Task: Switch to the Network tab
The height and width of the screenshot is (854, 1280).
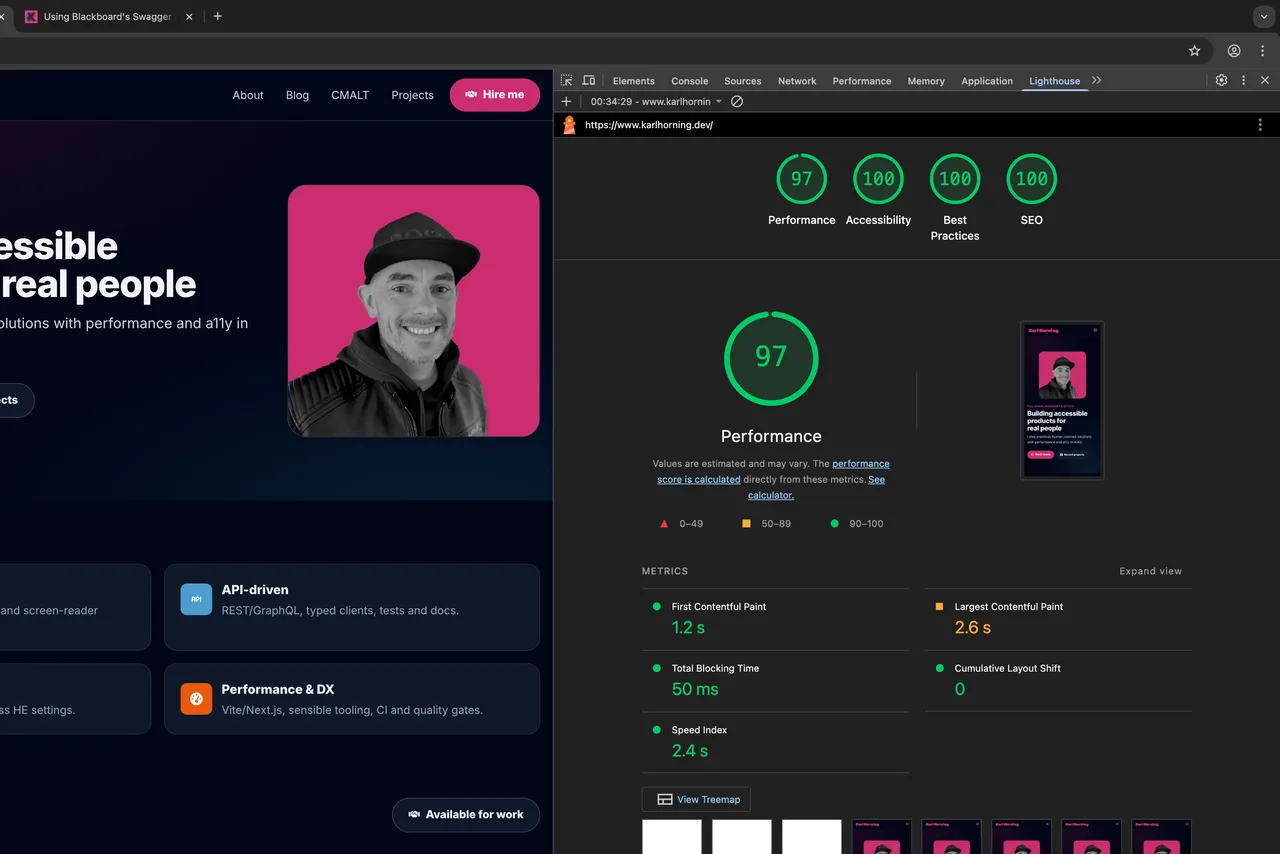Action: [x=797, y=81]
